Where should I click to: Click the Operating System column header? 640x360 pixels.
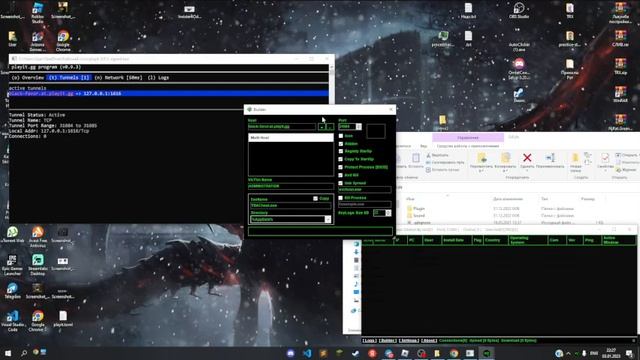[528, 240]
